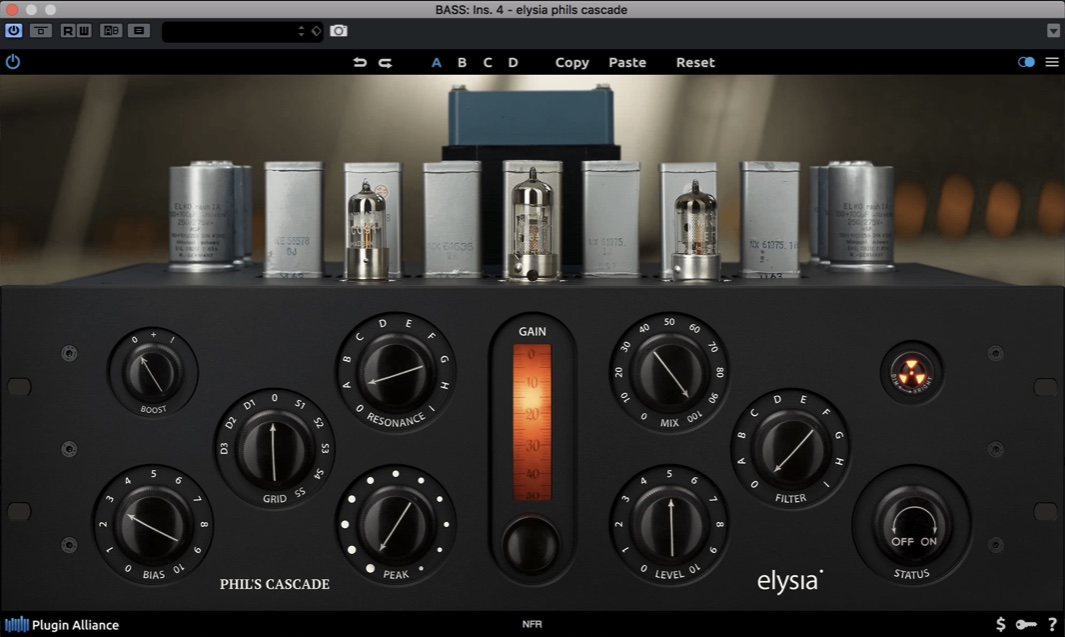
Task: Switch A/B comparison setting button
Action: click(x=111, y=31)
